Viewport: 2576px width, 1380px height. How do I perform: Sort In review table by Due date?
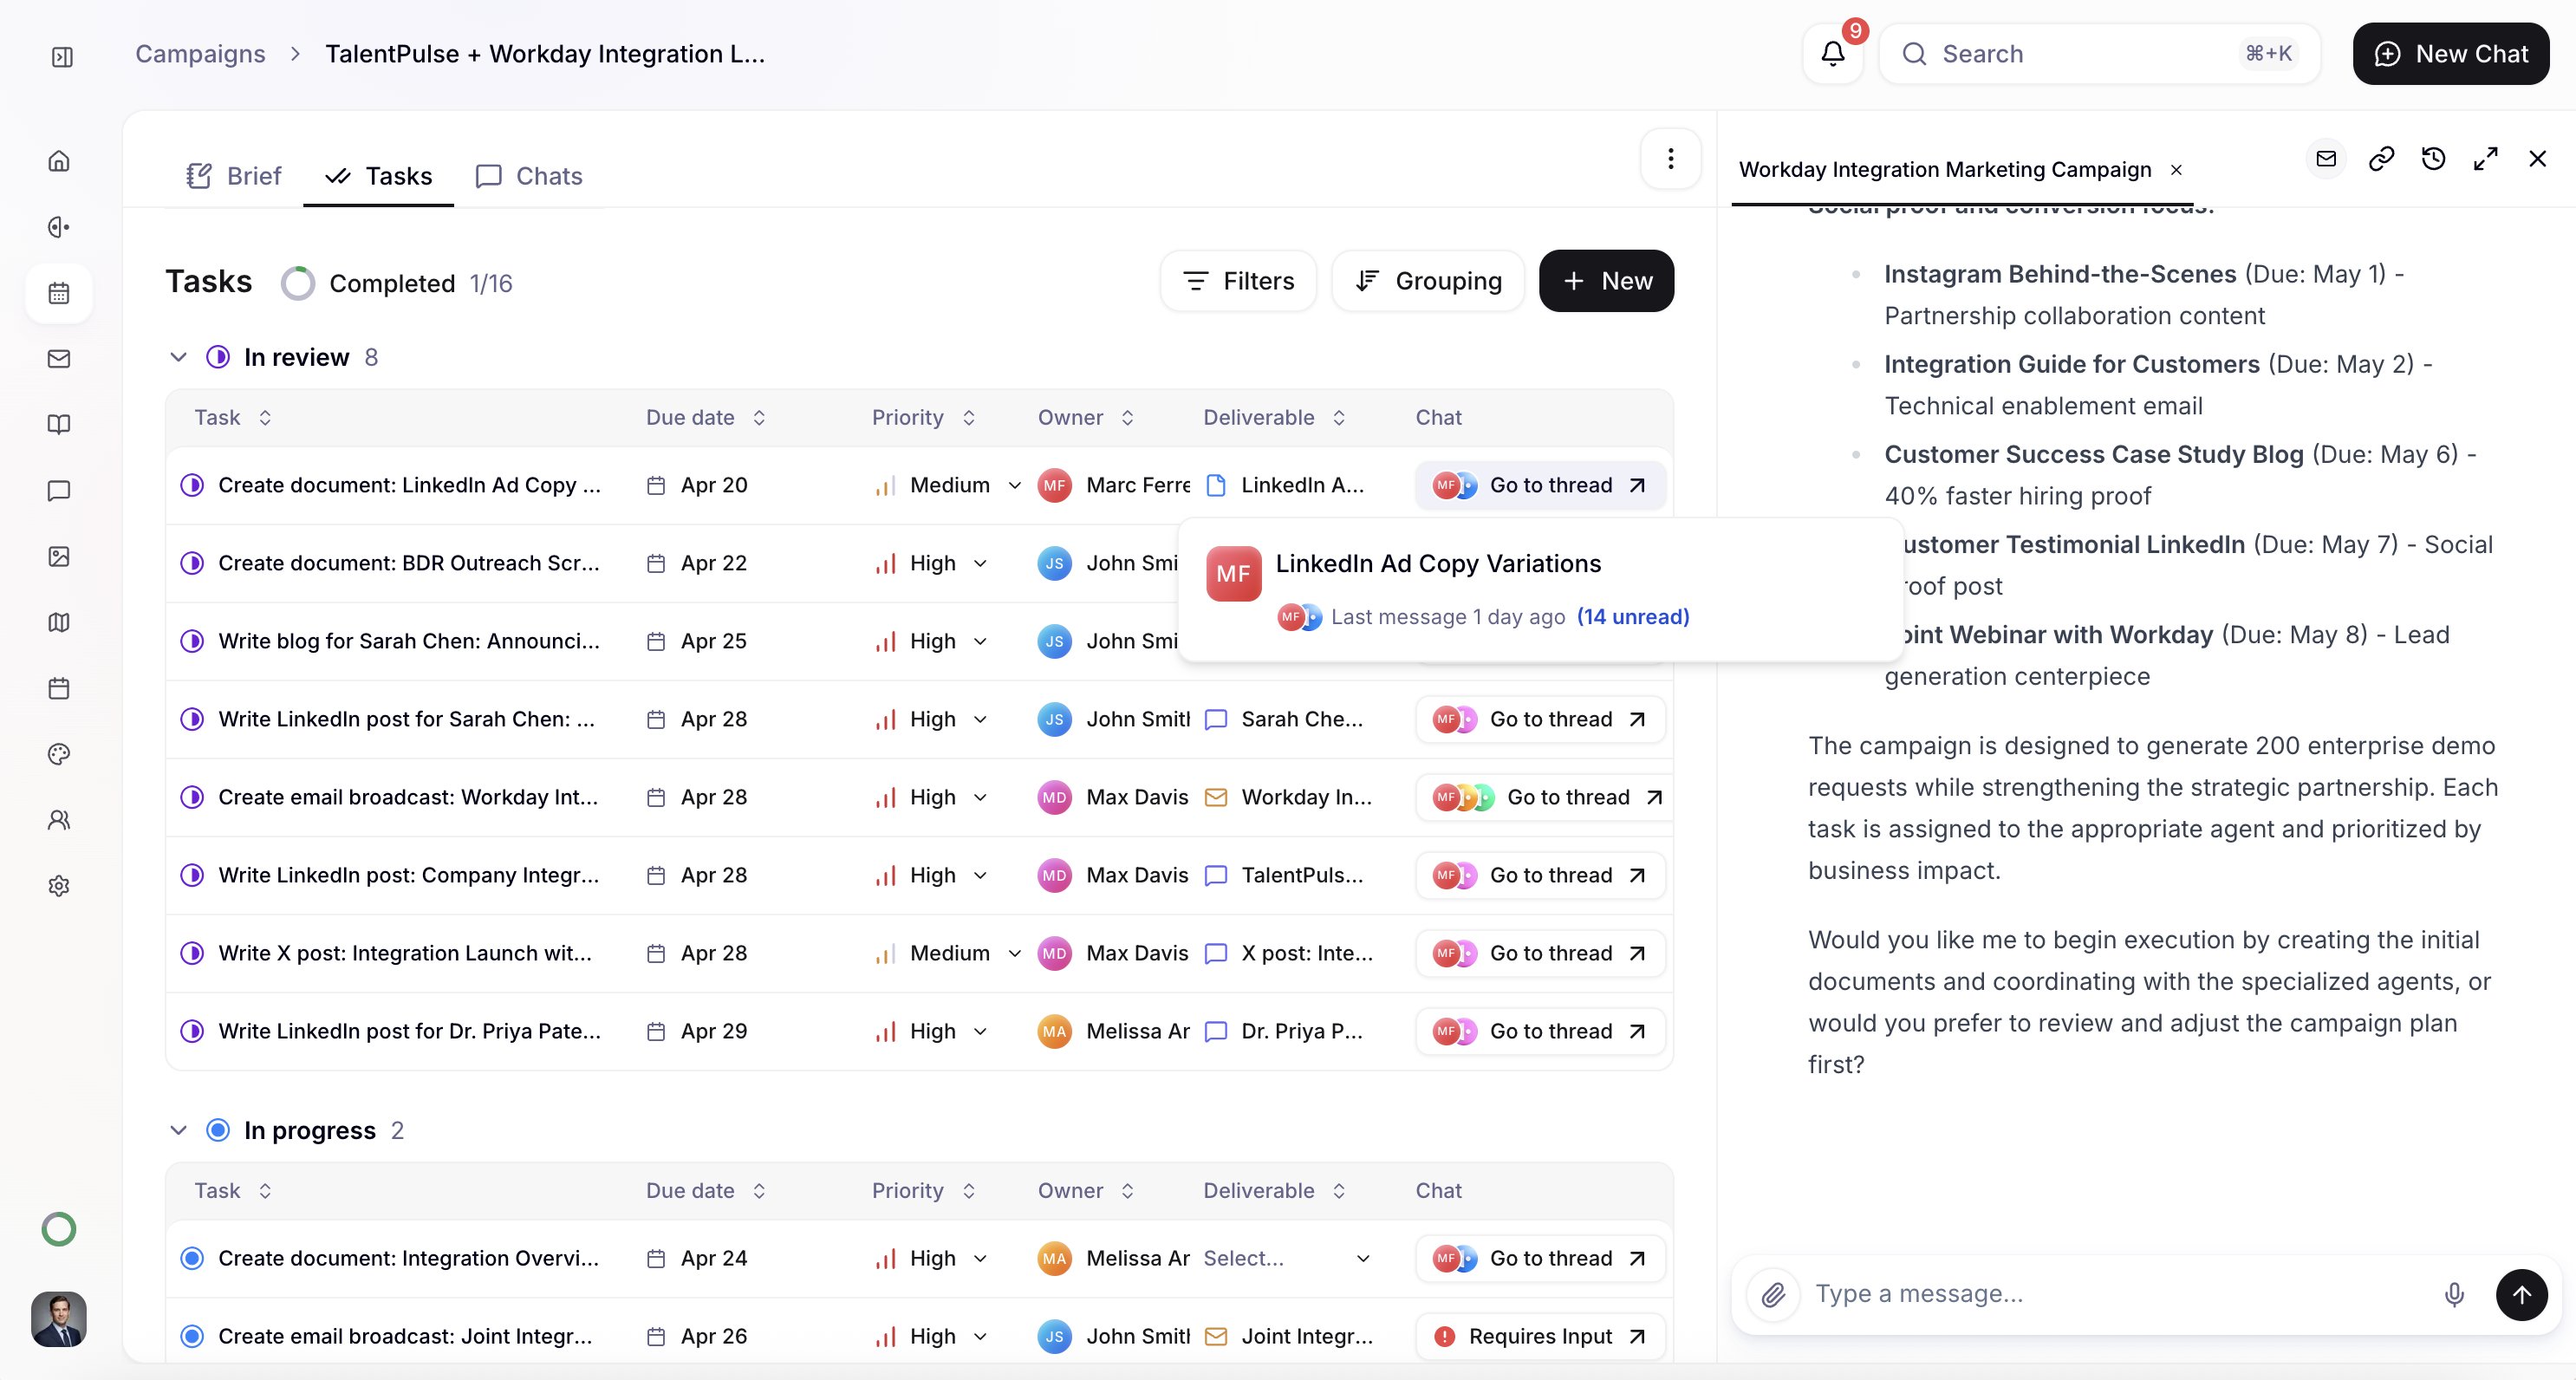tap(705, 417)
